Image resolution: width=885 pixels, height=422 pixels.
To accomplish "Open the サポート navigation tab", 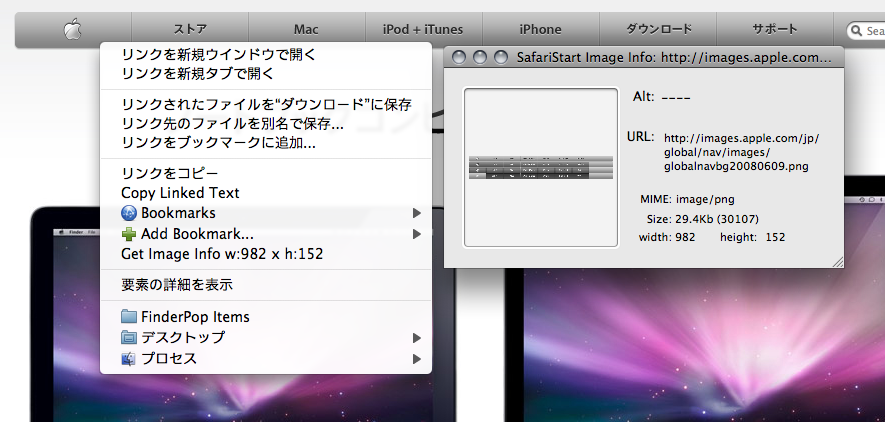I will coord(775,29).
